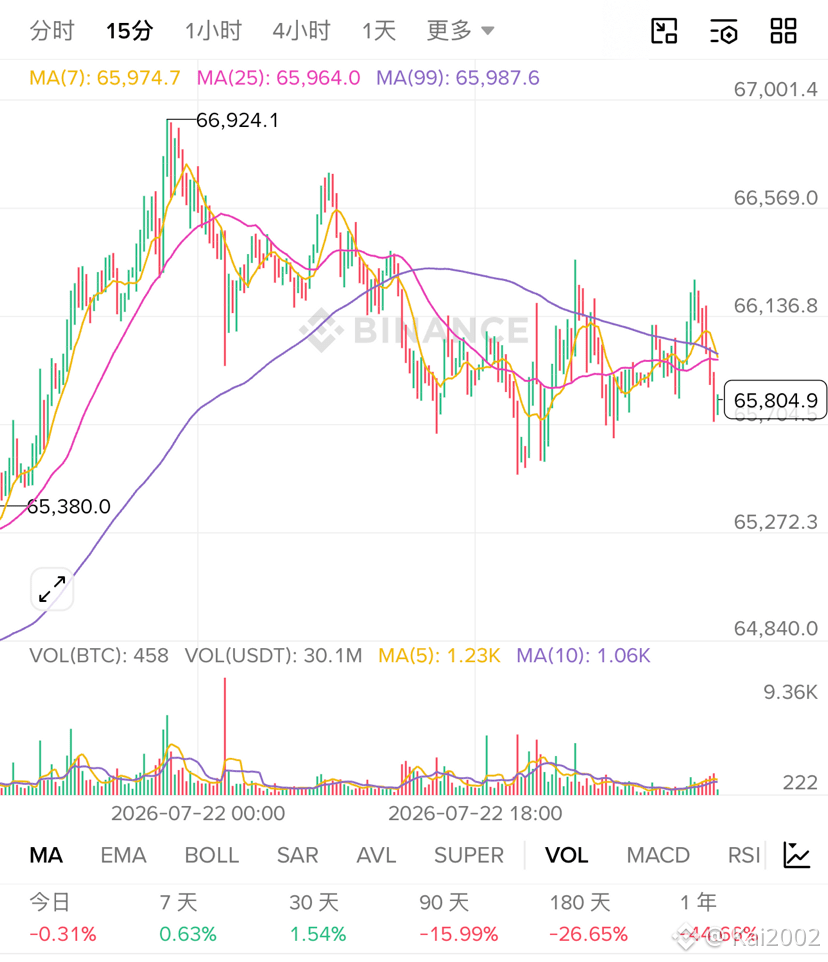This screenshot has width=828, height=962.
Task: Click the 30 天 1.54% performance value
Action: (318, 934)
